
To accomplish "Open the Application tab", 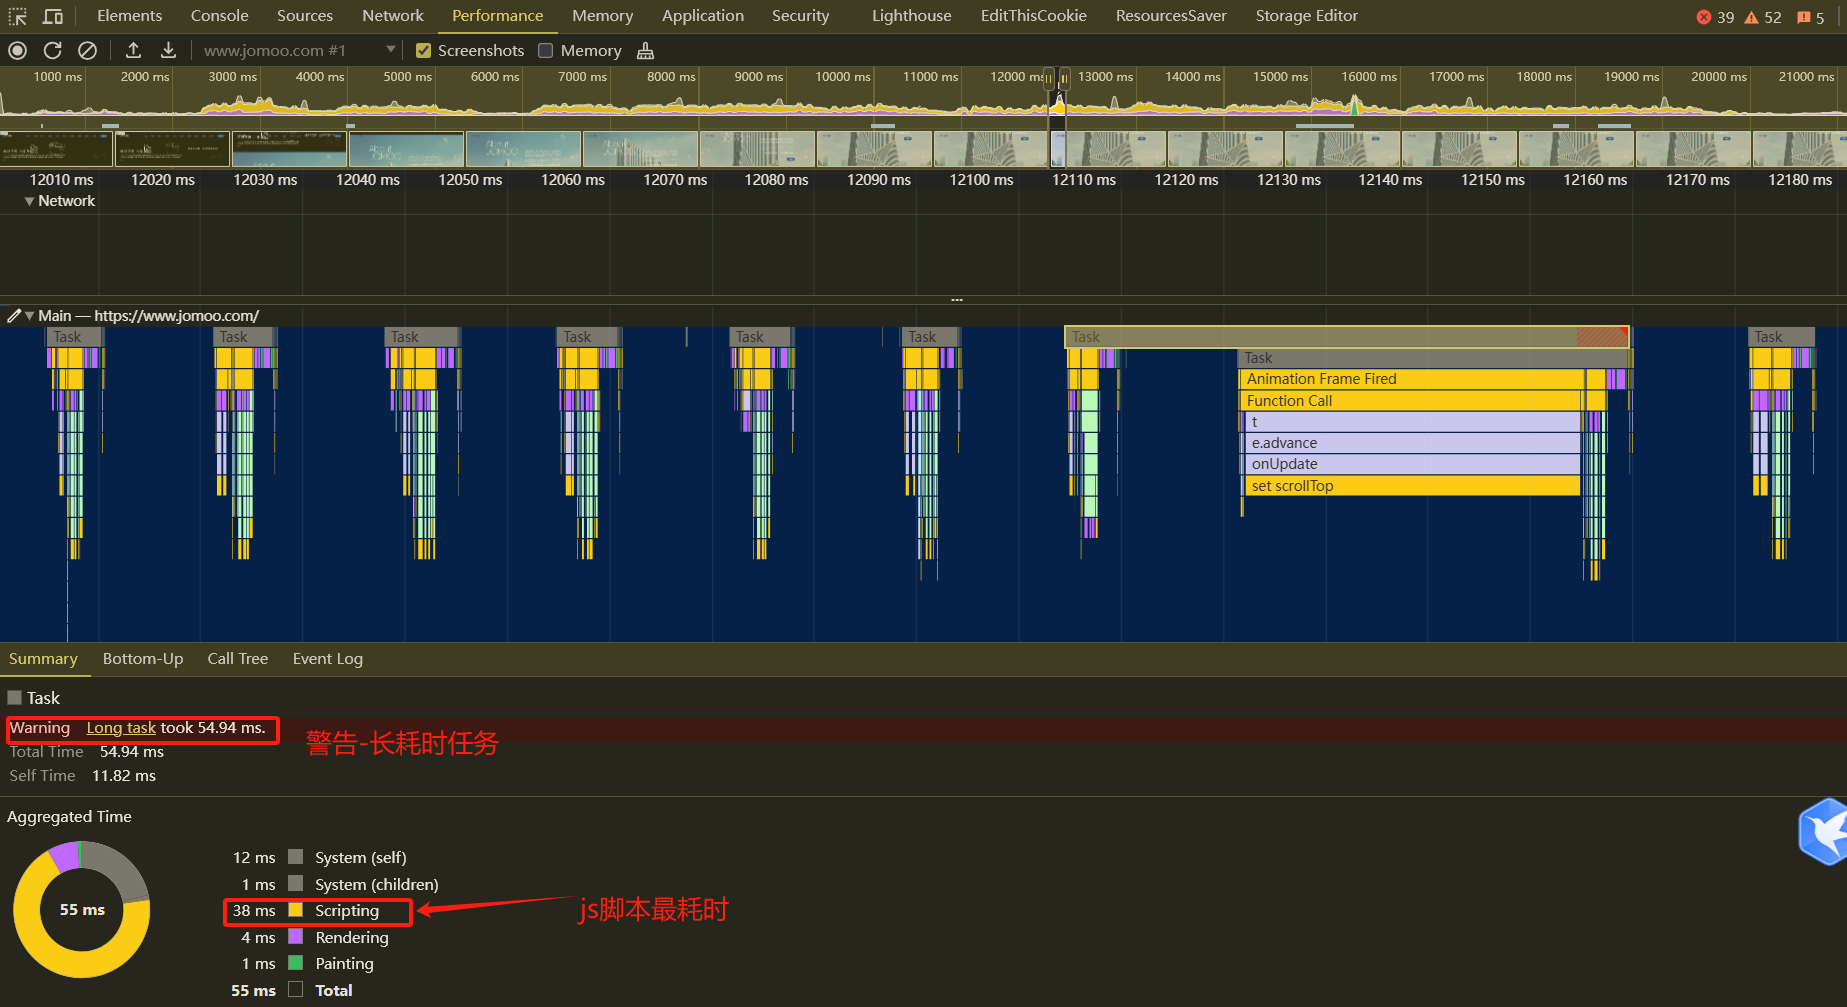I will [703, 16].
